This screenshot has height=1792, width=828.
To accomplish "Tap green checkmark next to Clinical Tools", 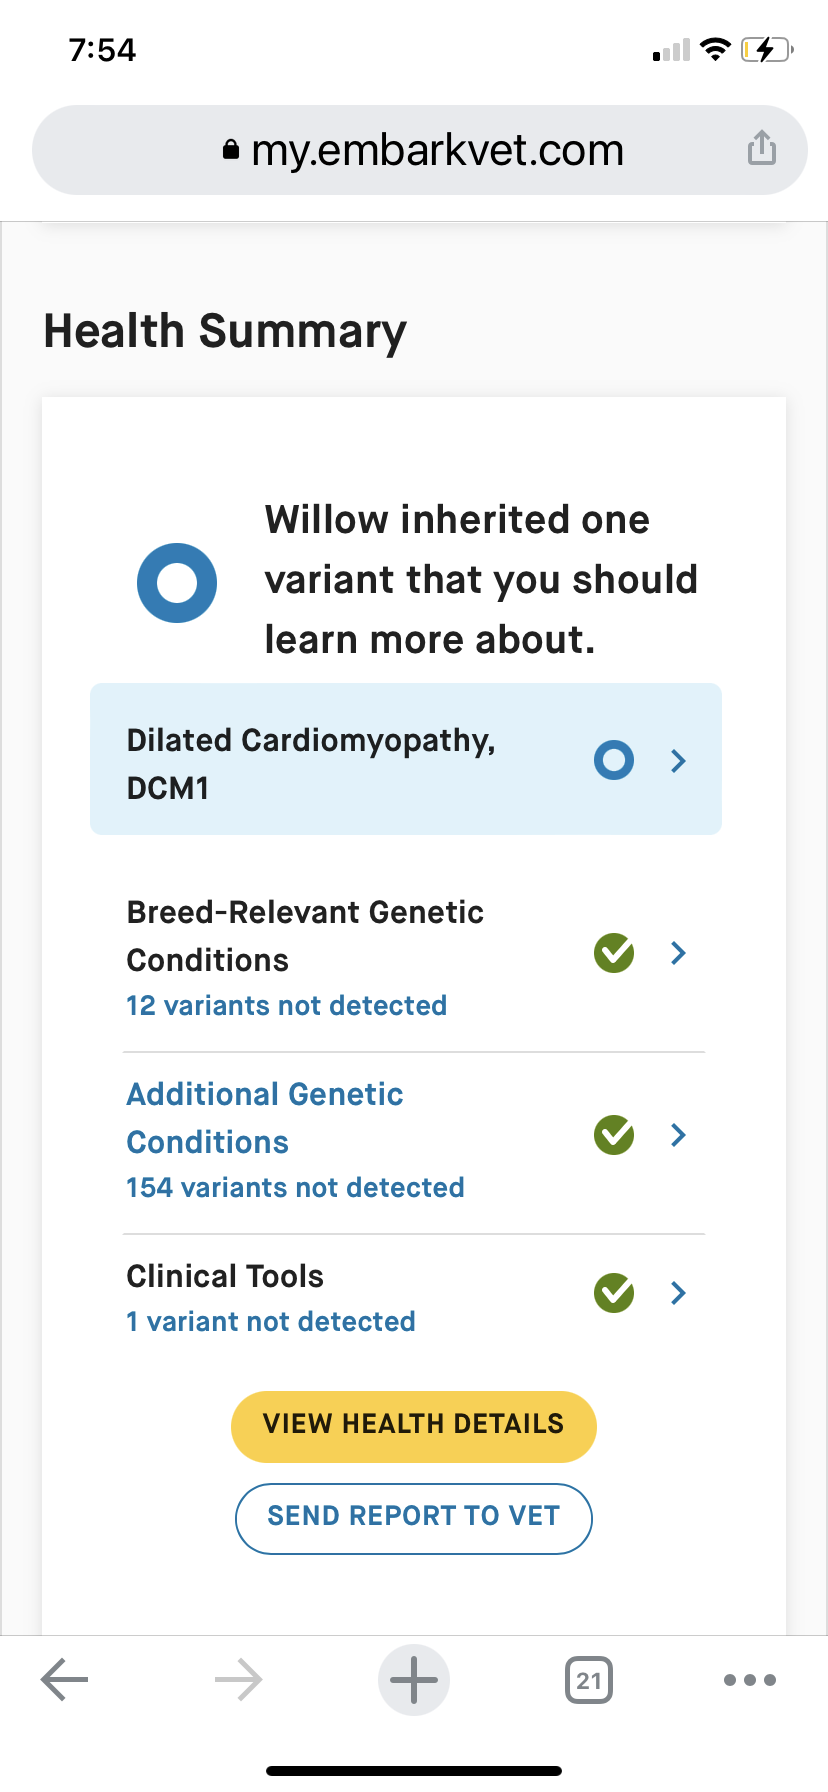I will point(614,1293).
